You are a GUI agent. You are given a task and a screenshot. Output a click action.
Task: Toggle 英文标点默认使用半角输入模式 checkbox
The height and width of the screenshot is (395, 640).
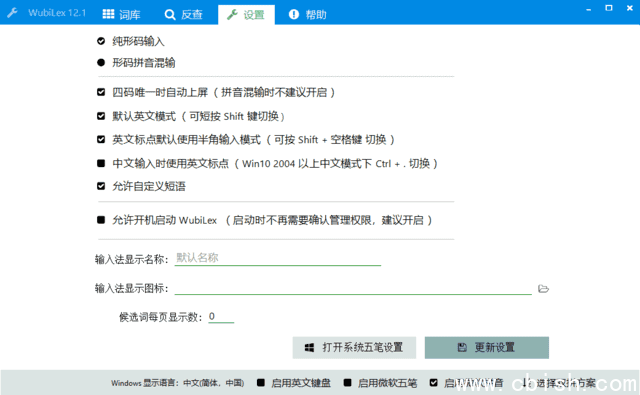tap(101, 140)
